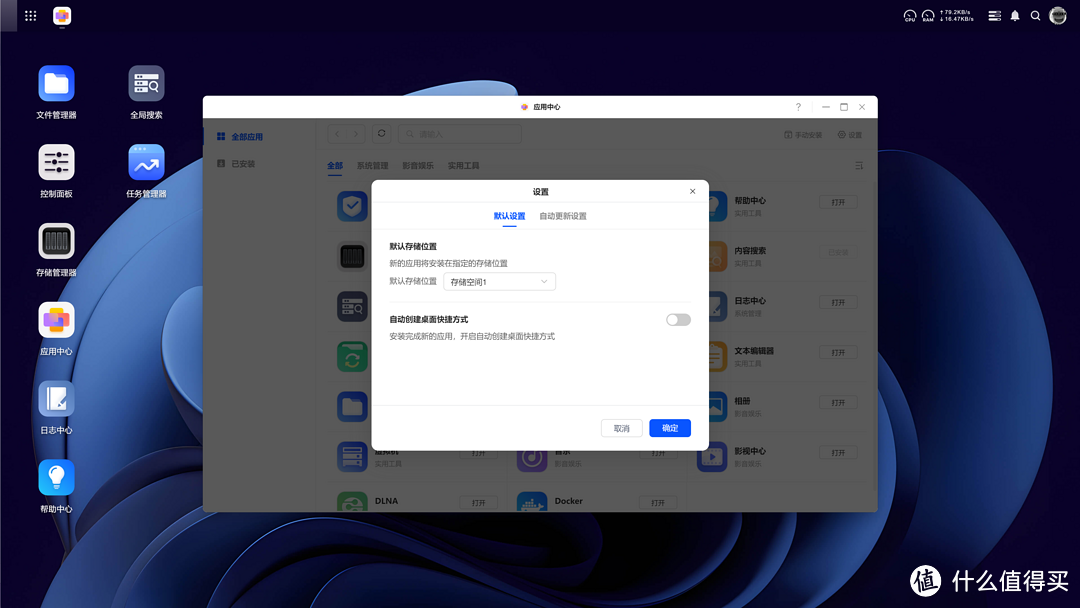Open the apps grid launcher in top bar
This screenshot has width=1080, height=608.
pyautogui.click(x=30, y=16)
